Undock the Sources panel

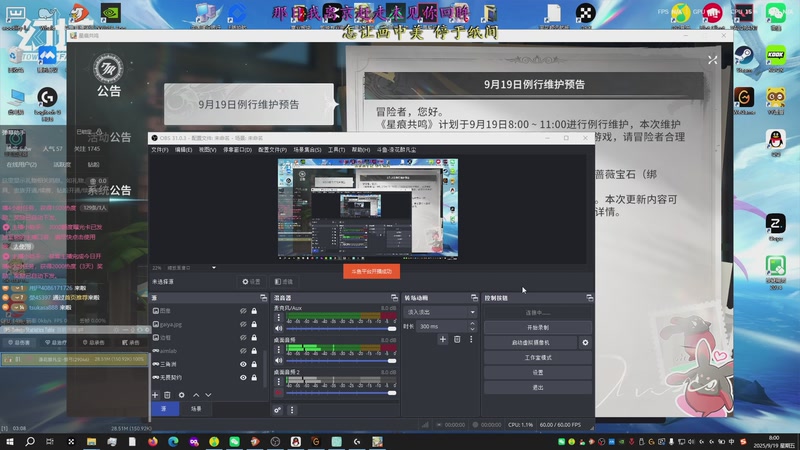point(263,297)
